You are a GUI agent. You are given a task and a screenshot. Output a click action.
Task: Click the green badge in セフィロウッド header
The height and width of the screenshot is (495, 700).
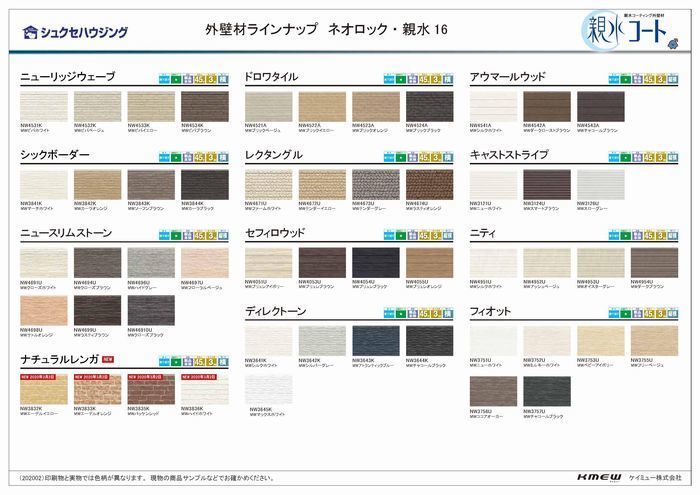click(401, 235)
